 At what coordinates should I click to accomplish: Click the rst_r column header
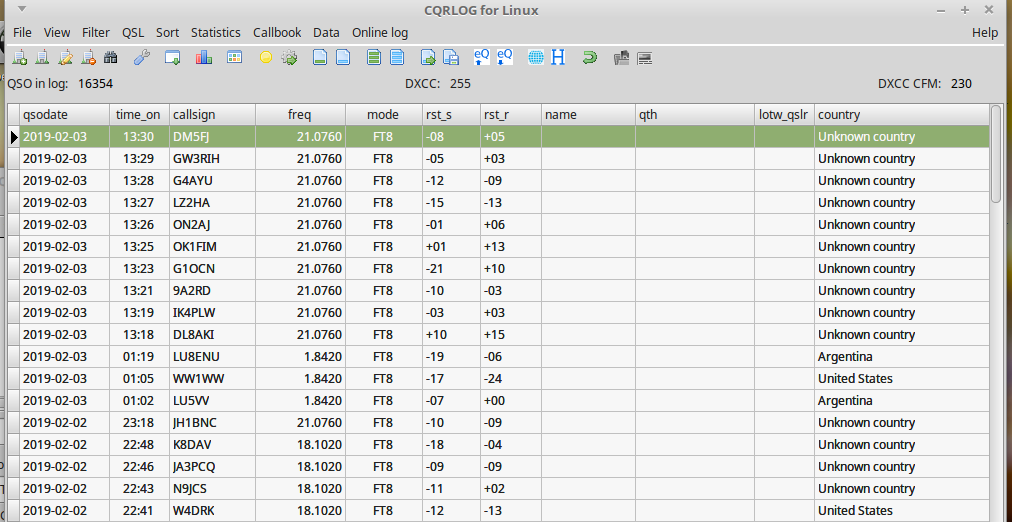tap(511, 115)
